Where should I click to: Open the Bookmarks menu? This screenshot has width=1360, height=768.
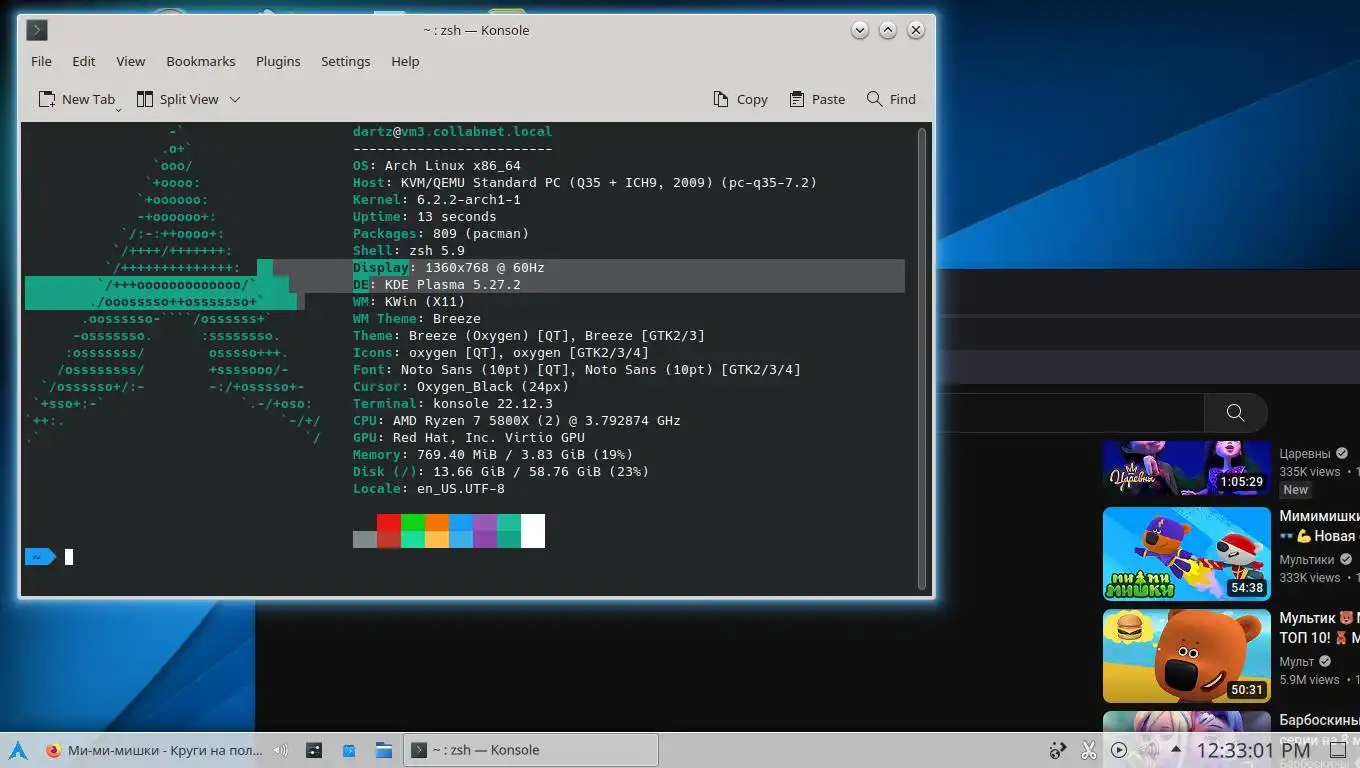tap(201, 61)
